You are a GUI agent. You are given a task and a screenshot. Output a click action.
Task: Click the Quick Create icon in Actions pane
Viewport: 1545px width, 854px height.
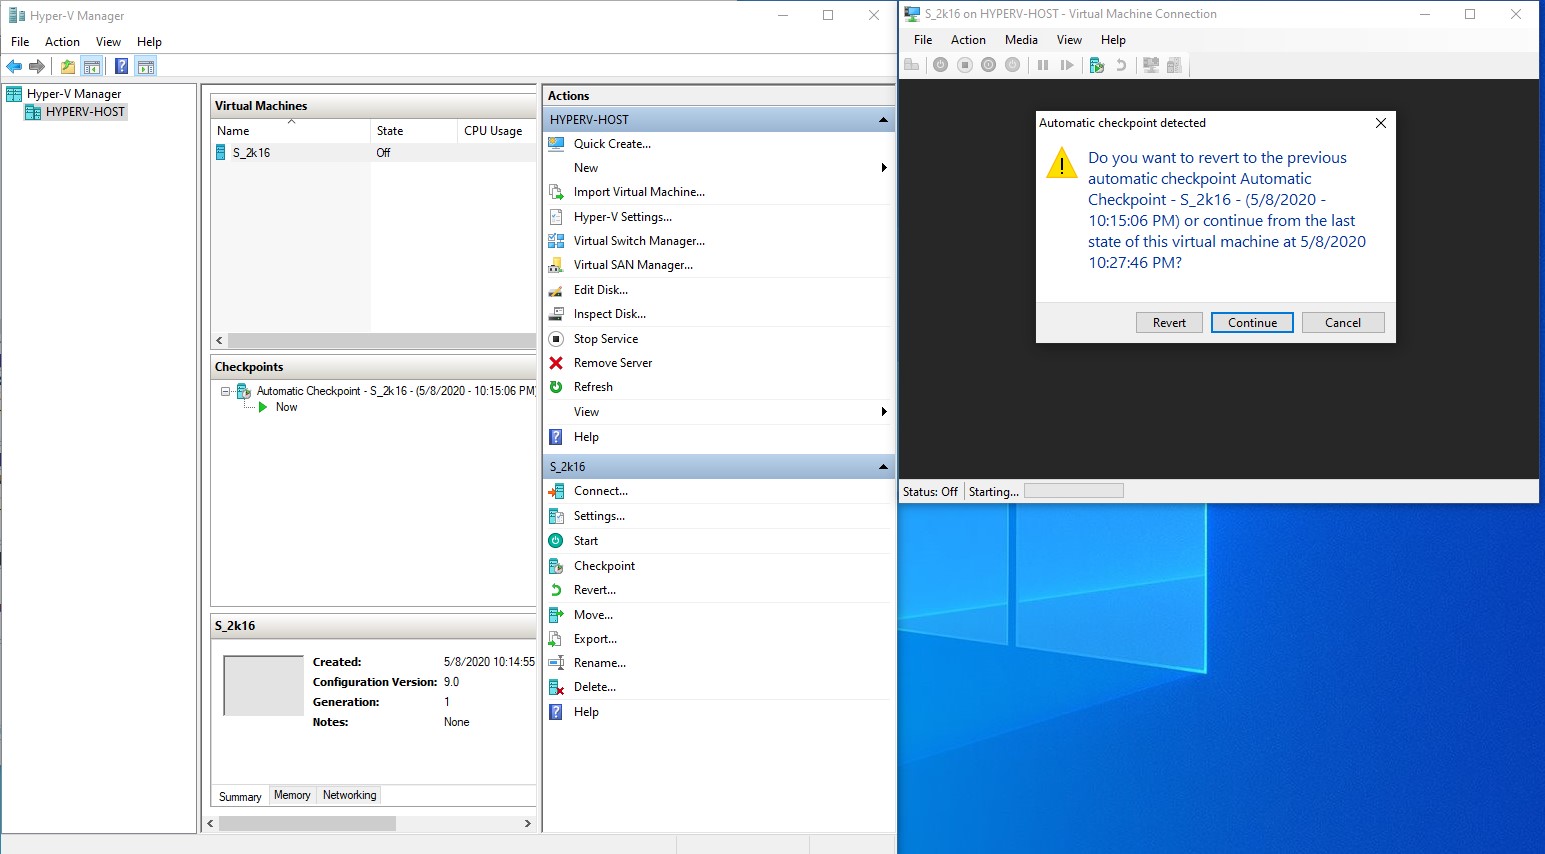(556, 144)
